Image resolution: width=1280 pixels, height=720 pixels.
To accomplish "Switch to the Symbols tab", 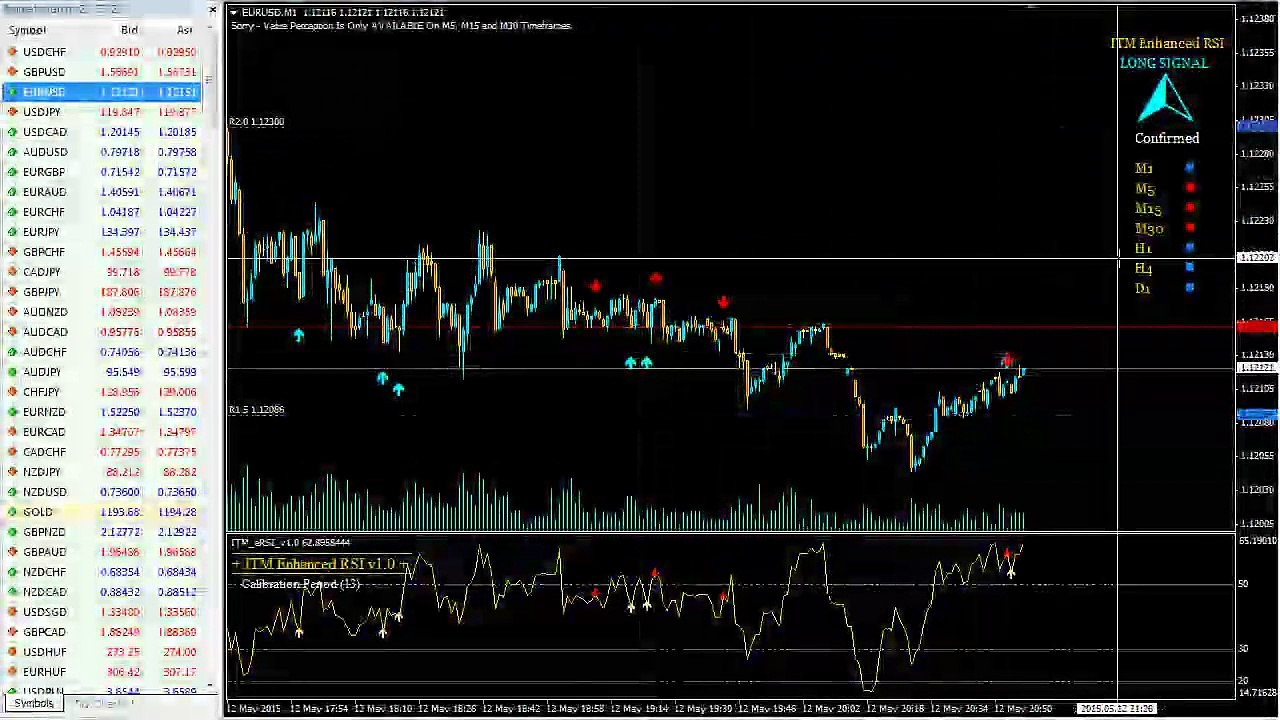I will 33,704.
